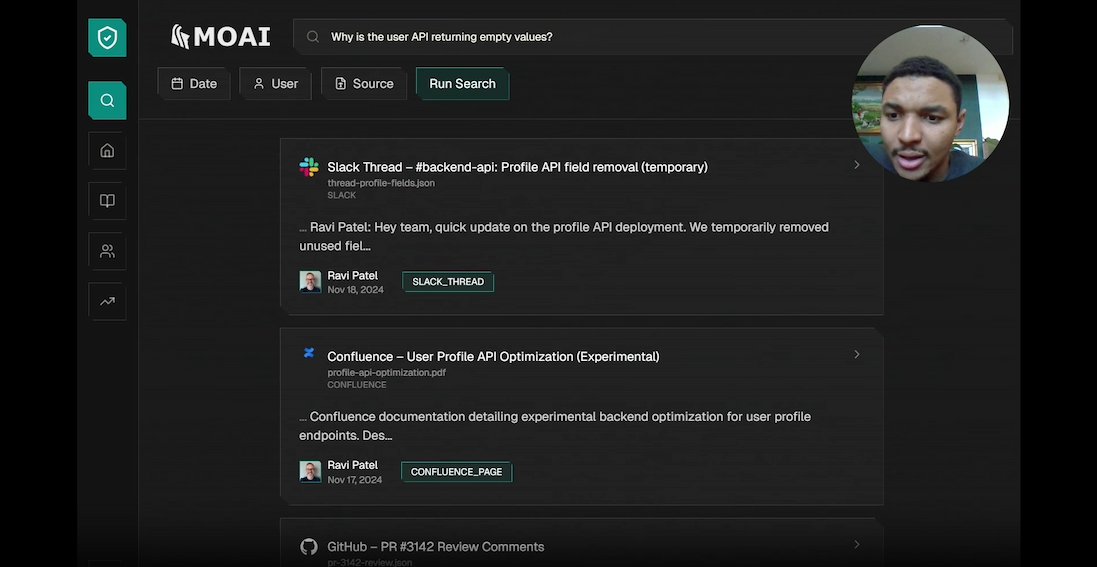1097x567 pixels.
Task: Click the Slack logo icon
Action: 309,167
